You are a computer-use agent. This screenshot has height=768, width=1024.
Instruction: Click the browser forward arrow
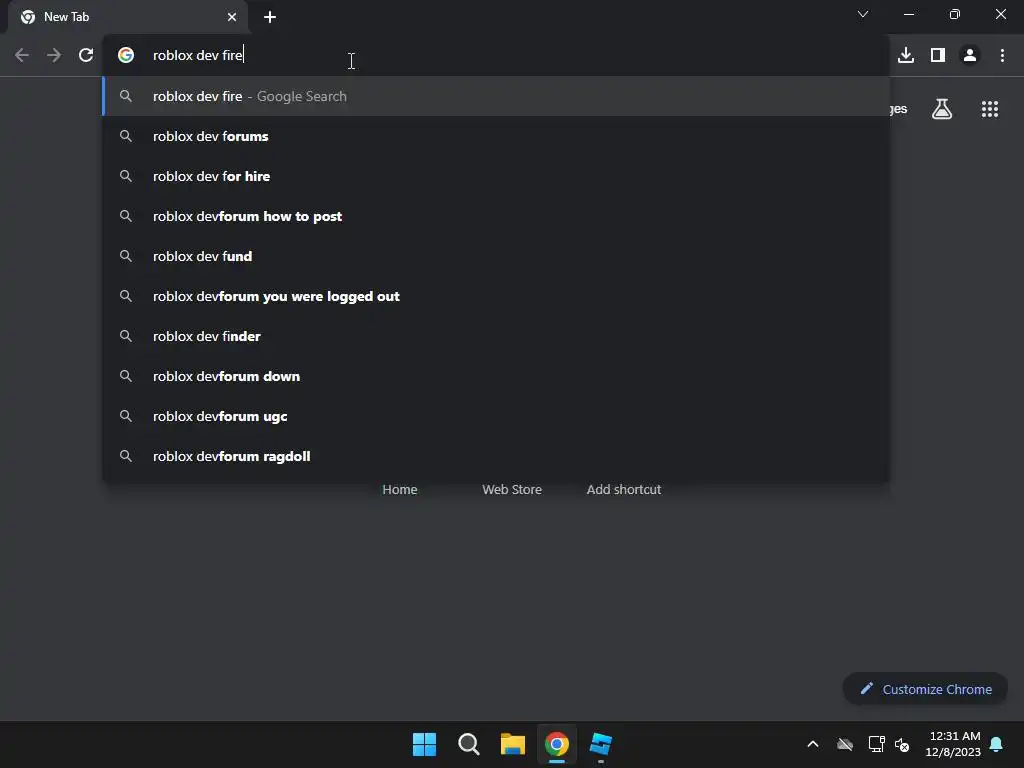tap(54, 56)
